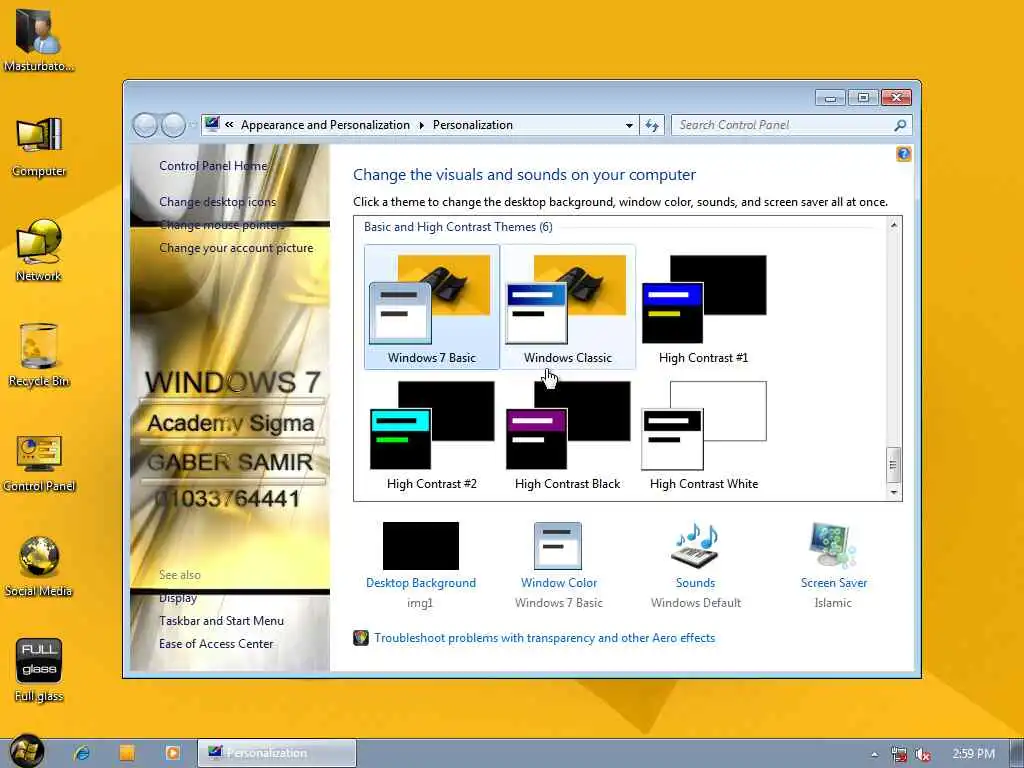Launch Internet Explorer from the taskbar
The width and height of the screenshot is (1024, 768).
pyautogui.click(x=82, y=753)
